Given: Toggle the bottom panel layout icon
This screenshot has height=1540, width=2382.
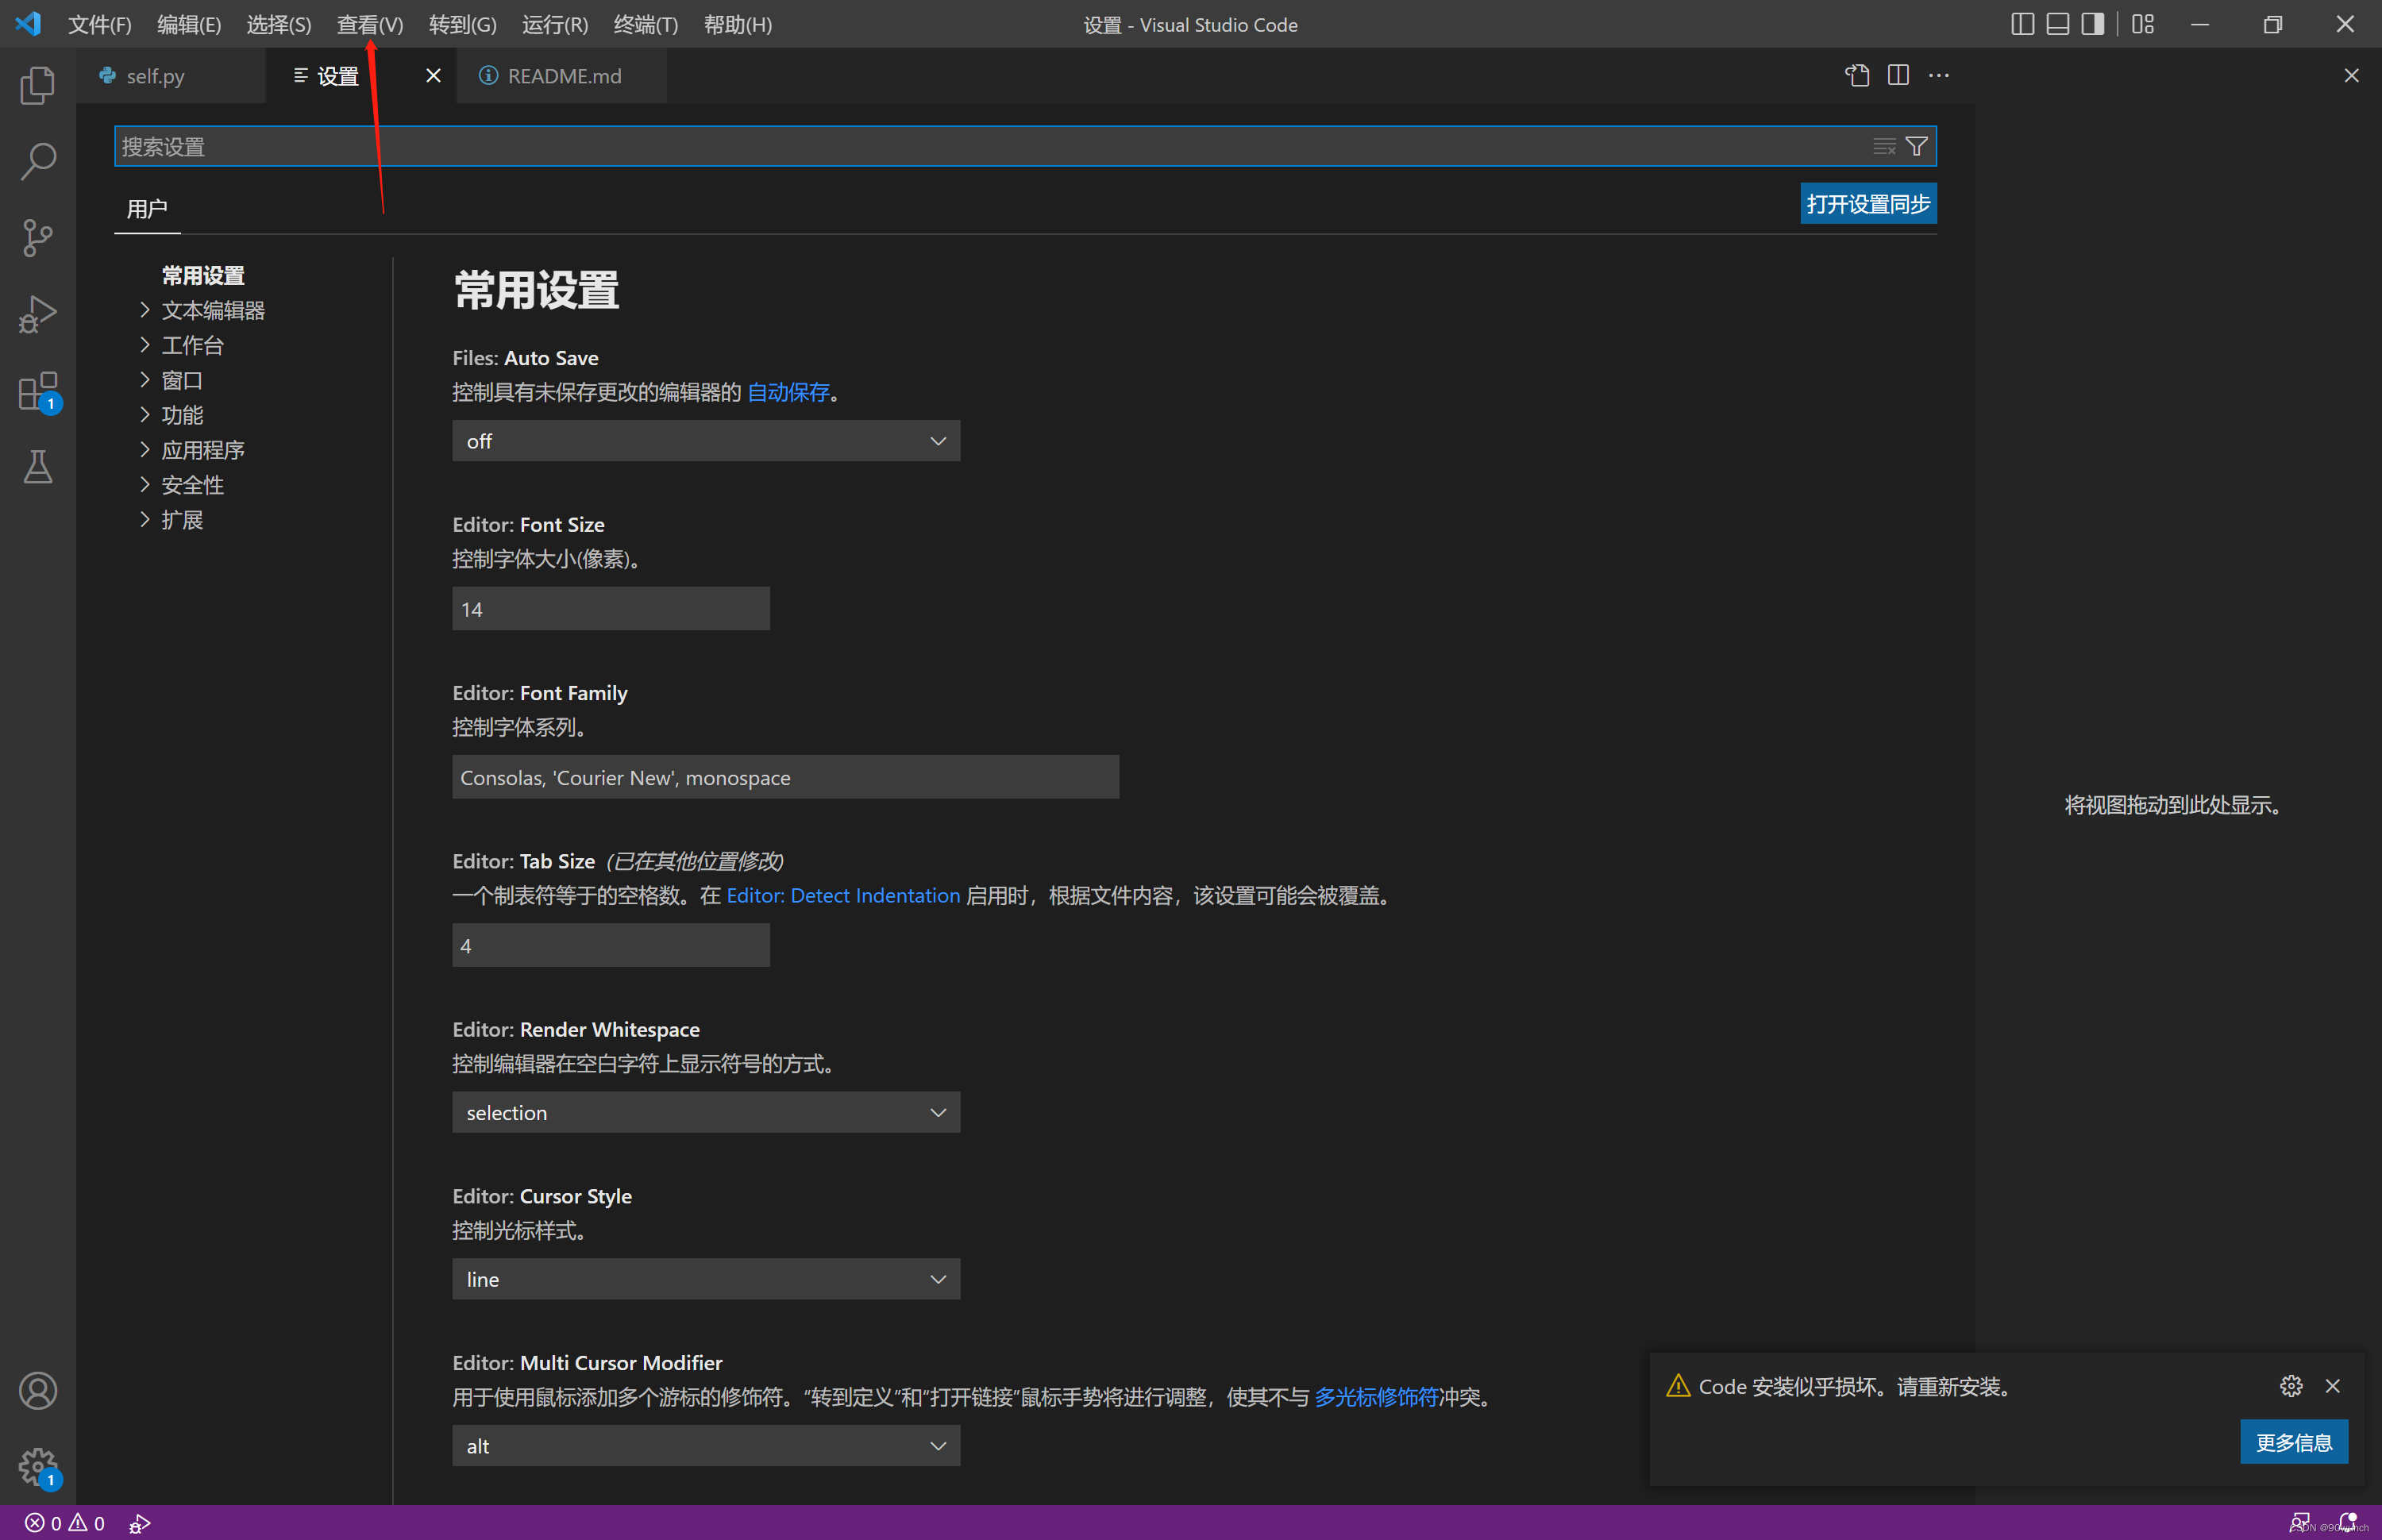Looking at the screenshot, I should [x=2057, y=24].
